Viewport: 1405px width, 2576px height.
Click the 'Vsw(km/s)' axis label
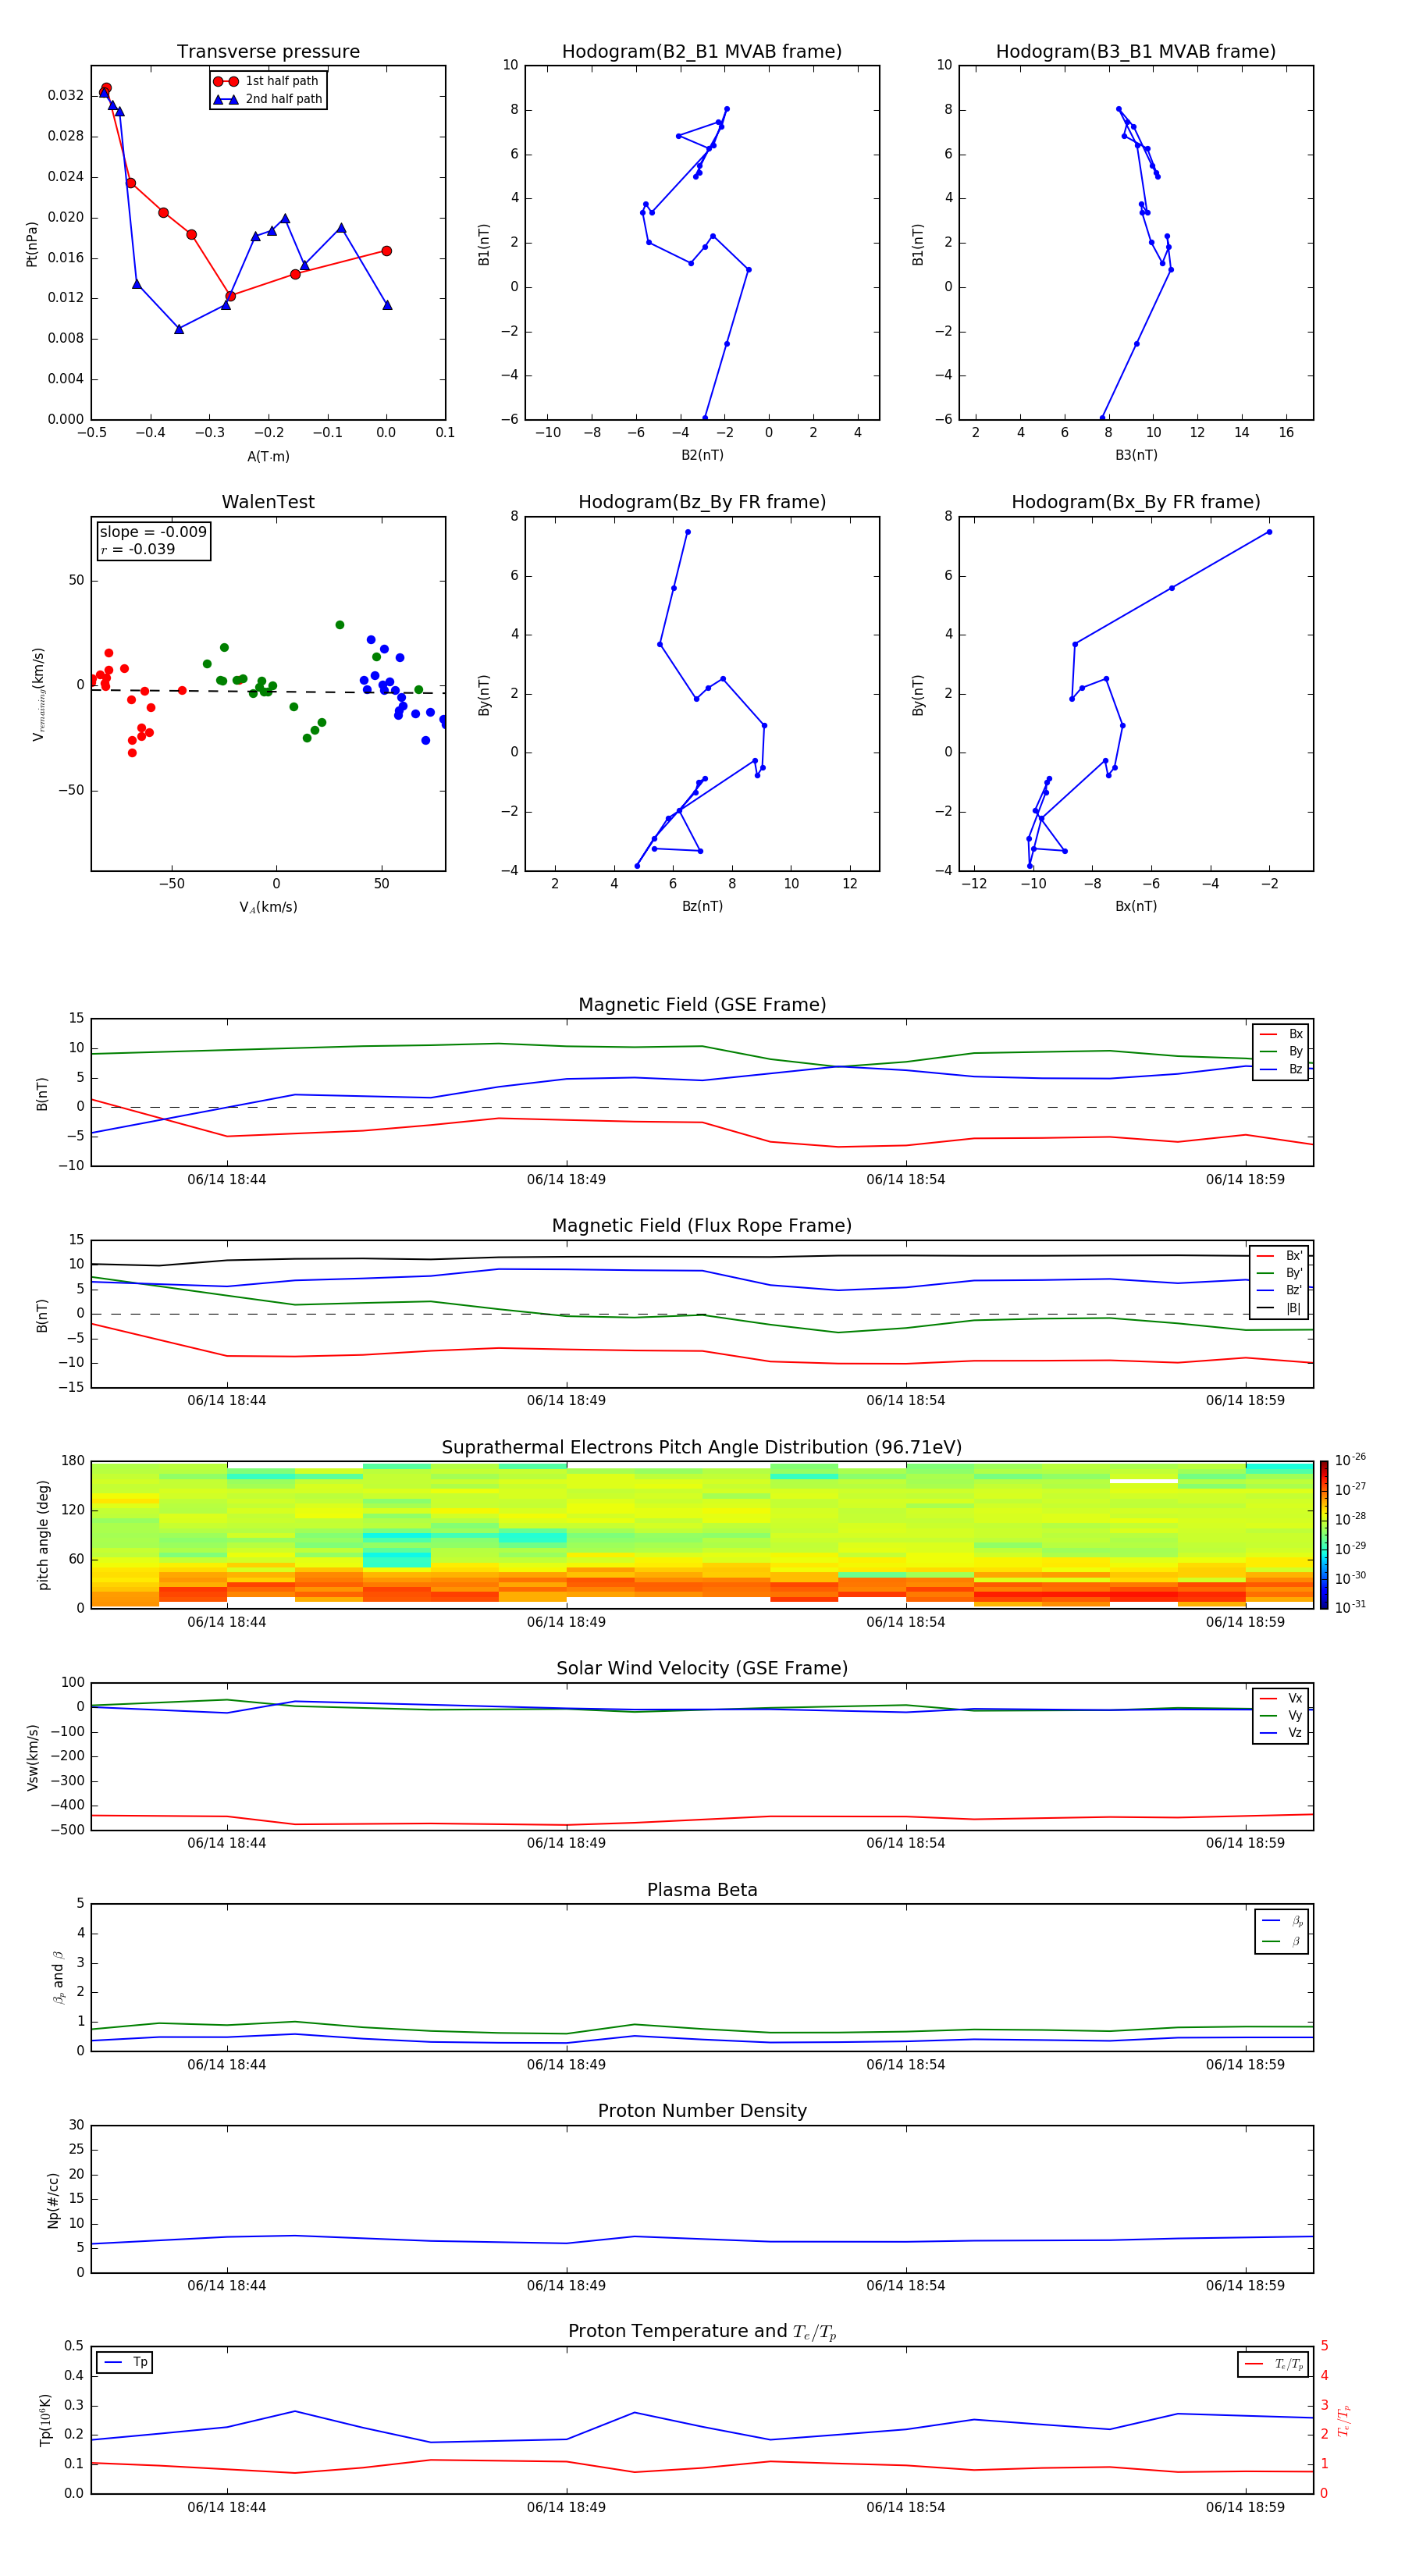click(x=32, y=1757)
